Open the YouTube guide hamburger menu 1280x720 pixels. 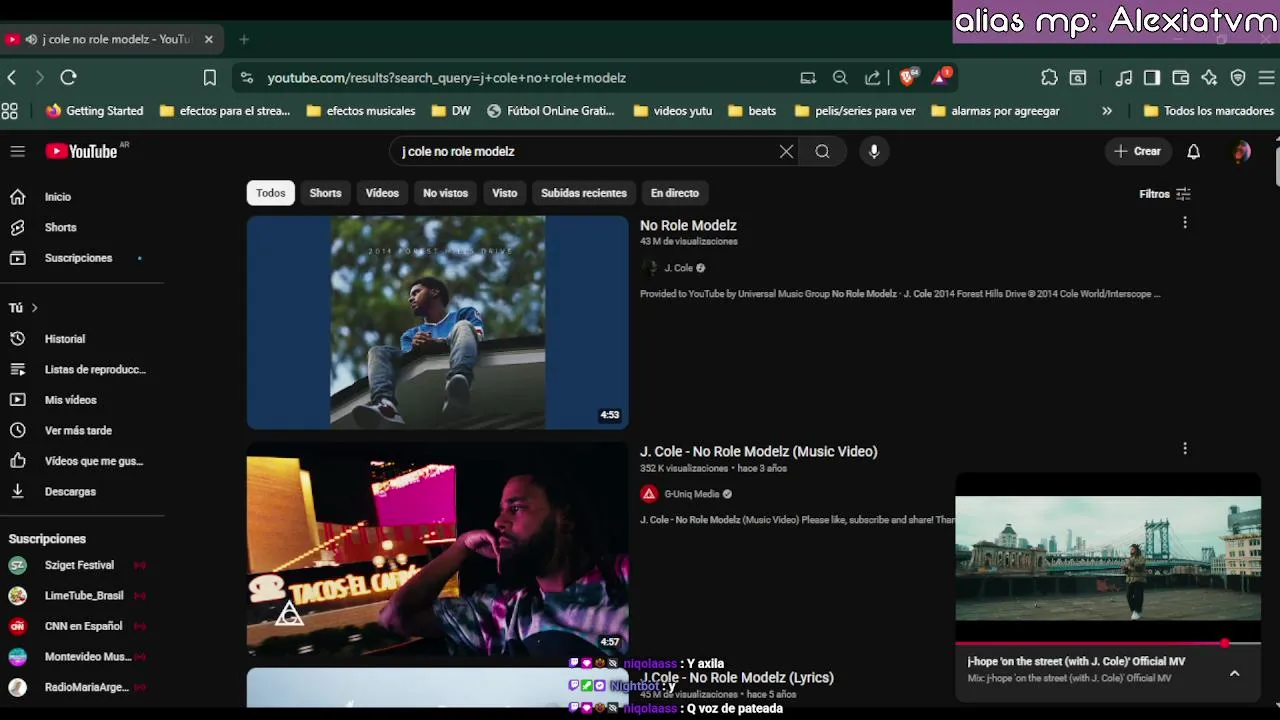[17, 151]
